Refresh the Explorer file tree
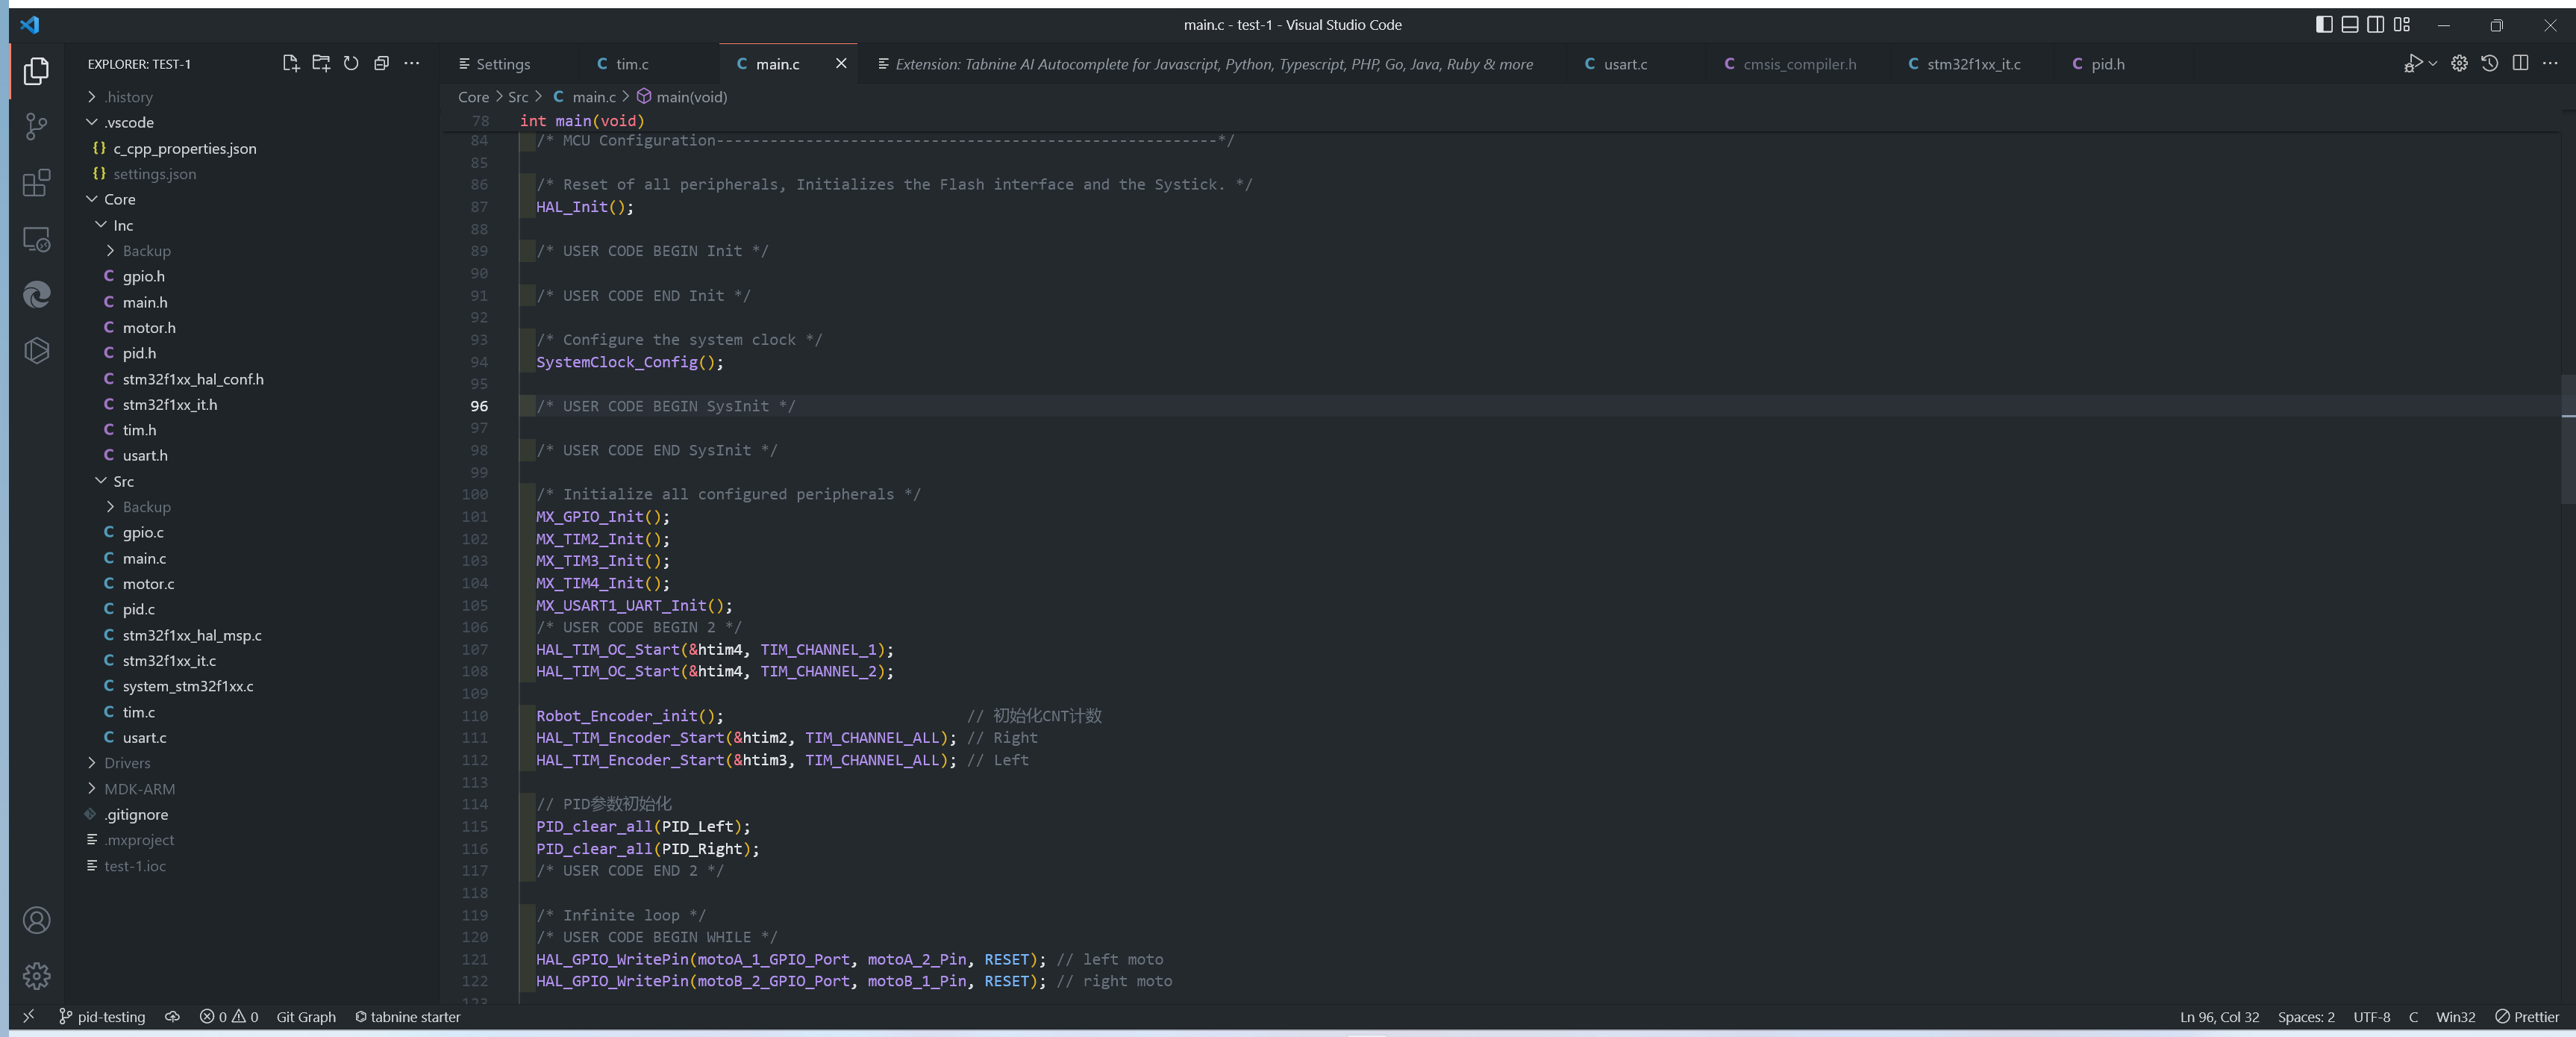Viewport: 2576px width, 1037px height. [351, 63]
